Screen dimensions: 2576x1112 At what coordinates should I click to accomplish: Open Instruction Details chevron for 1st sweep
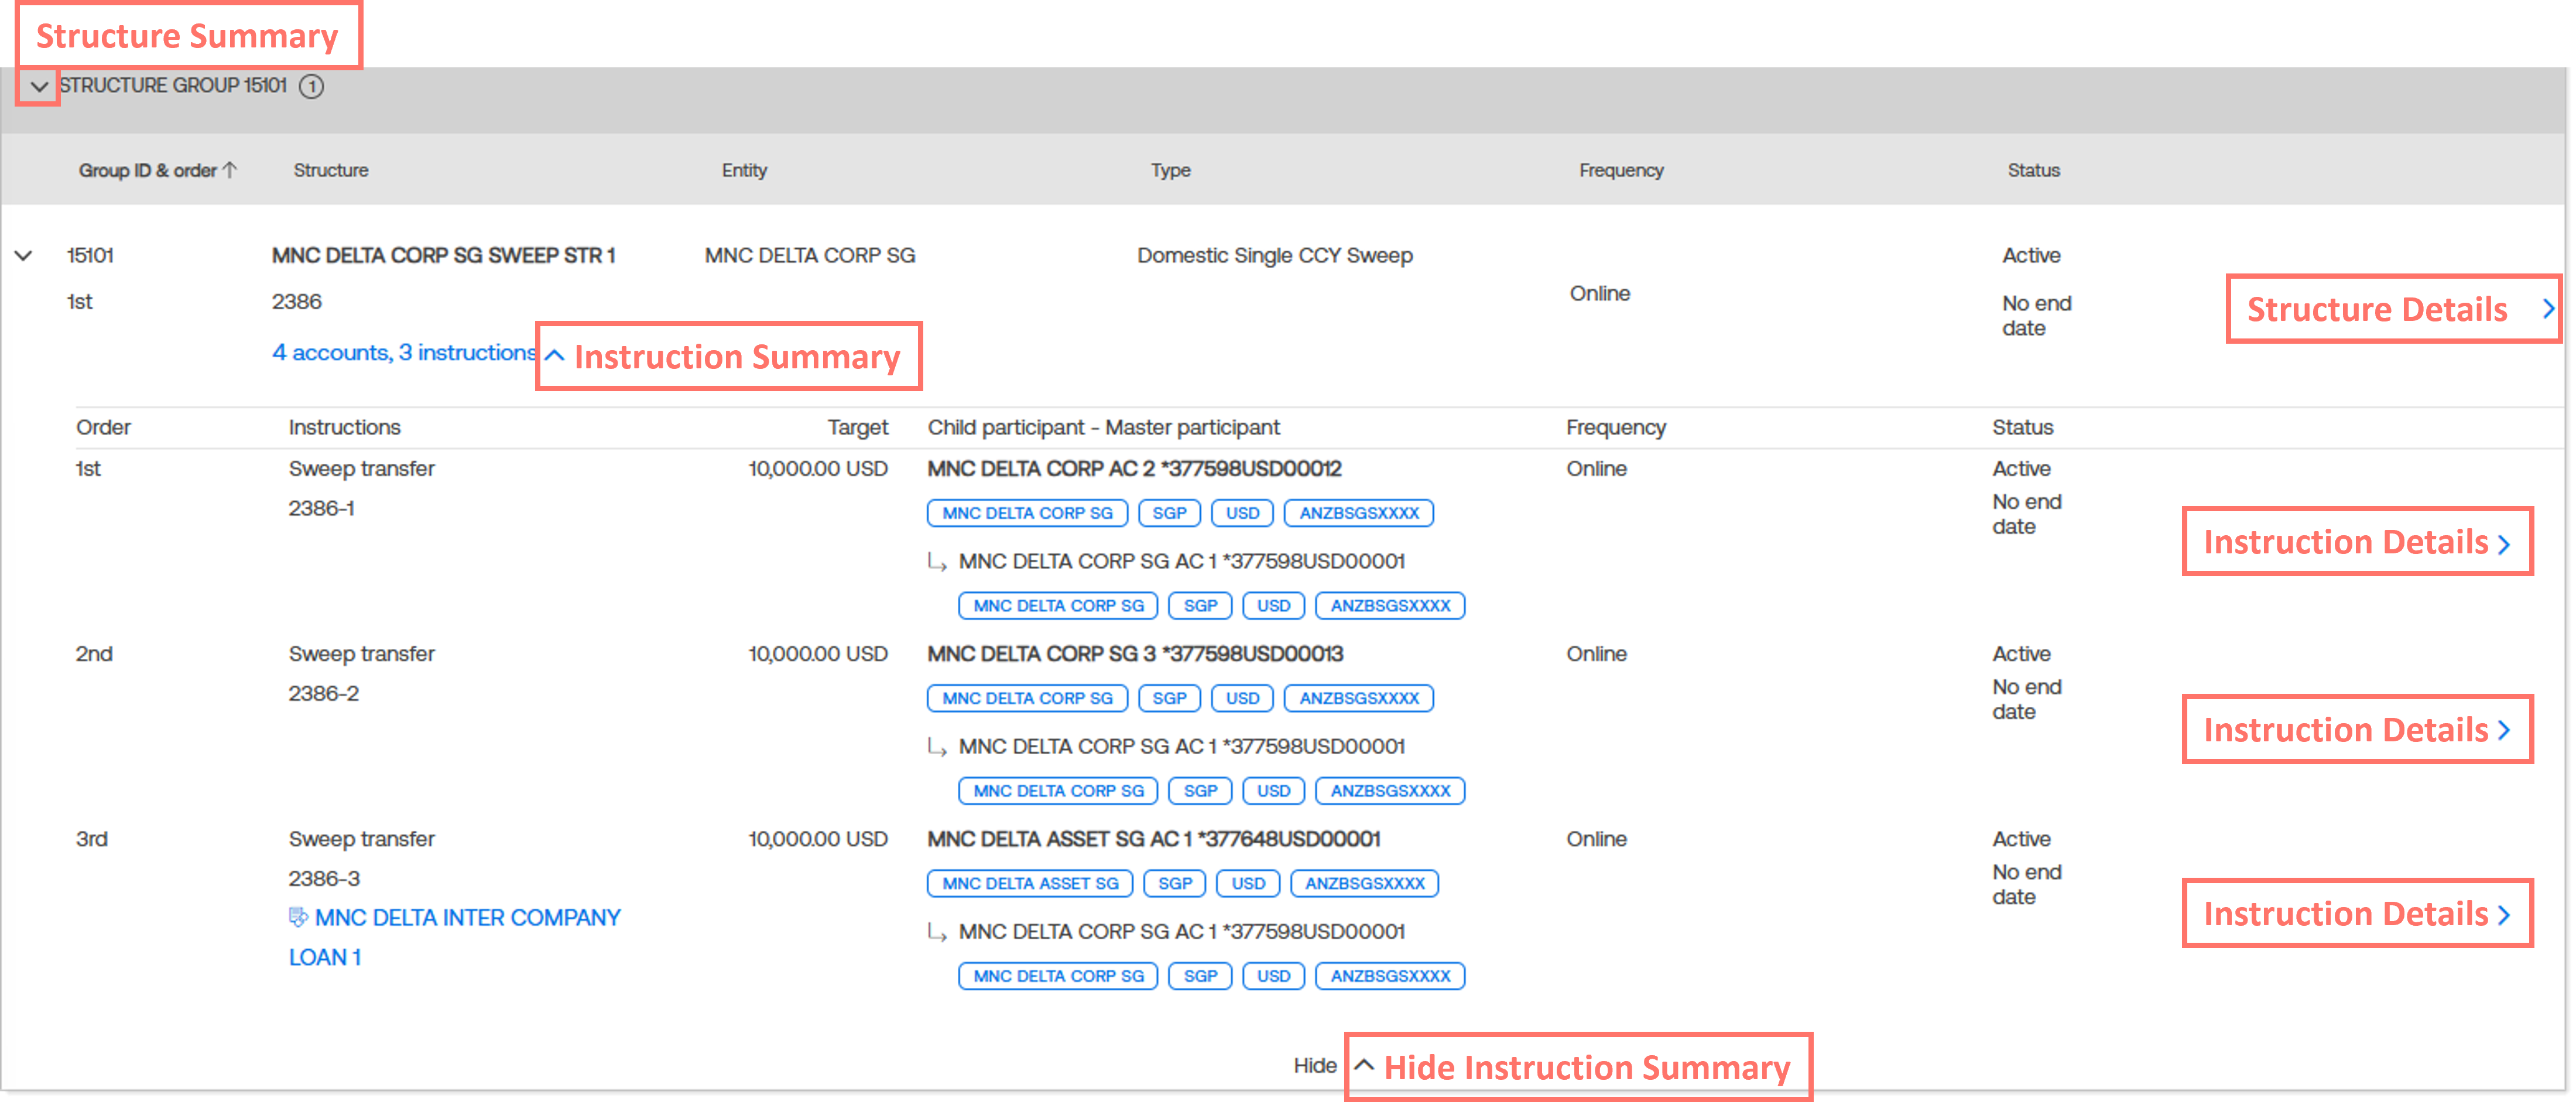(2504, 544)
